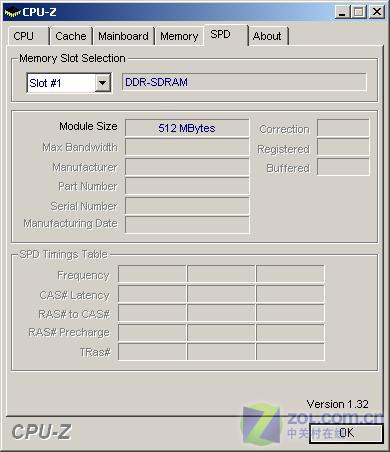Click the Part Number field

pyautogui.click(x=187, y=186)
